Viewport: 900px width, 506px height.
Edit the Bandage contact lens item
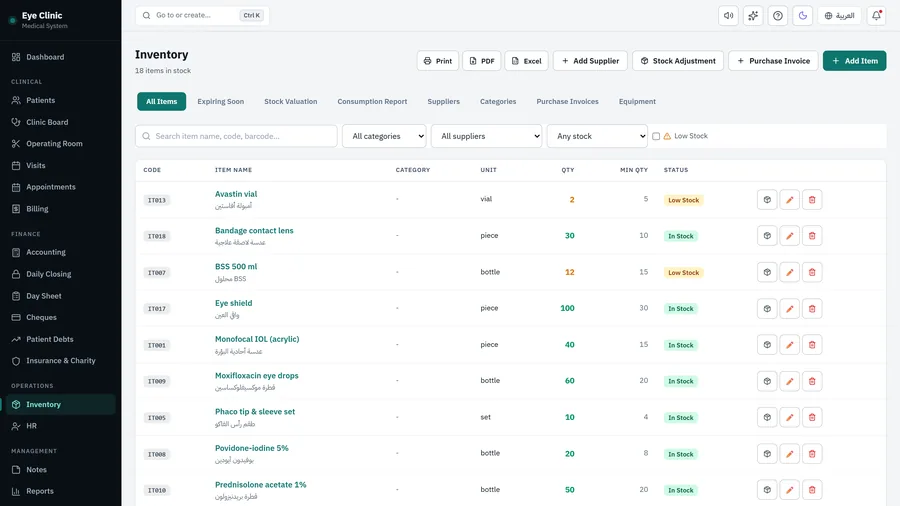click(x=789, y=236)
